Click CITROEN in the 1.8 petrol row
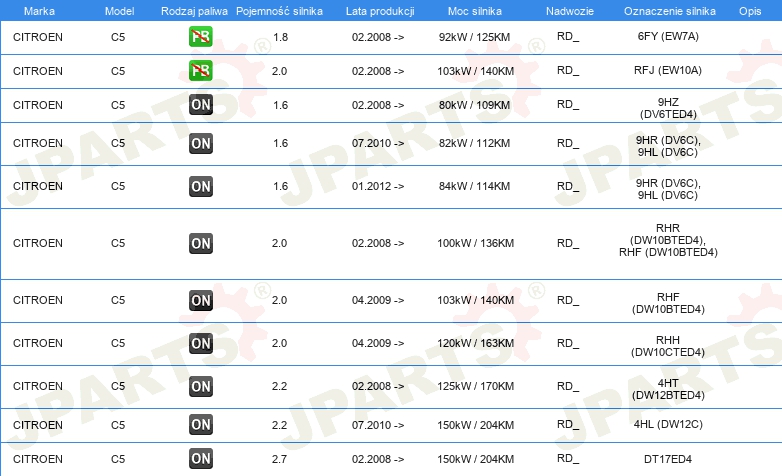 [x=38, y=37]
